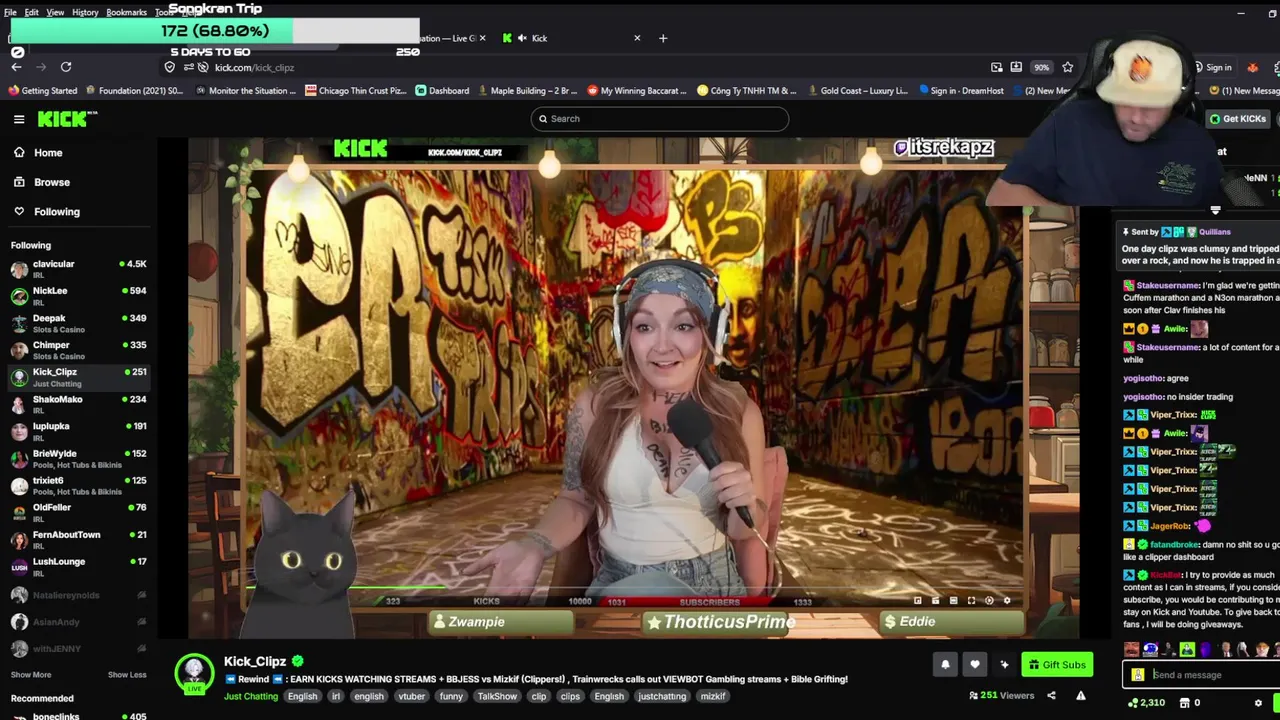Open clavicular channel in following list
Viewport: 1280px width, 720px height.
(x=78, y=269)
